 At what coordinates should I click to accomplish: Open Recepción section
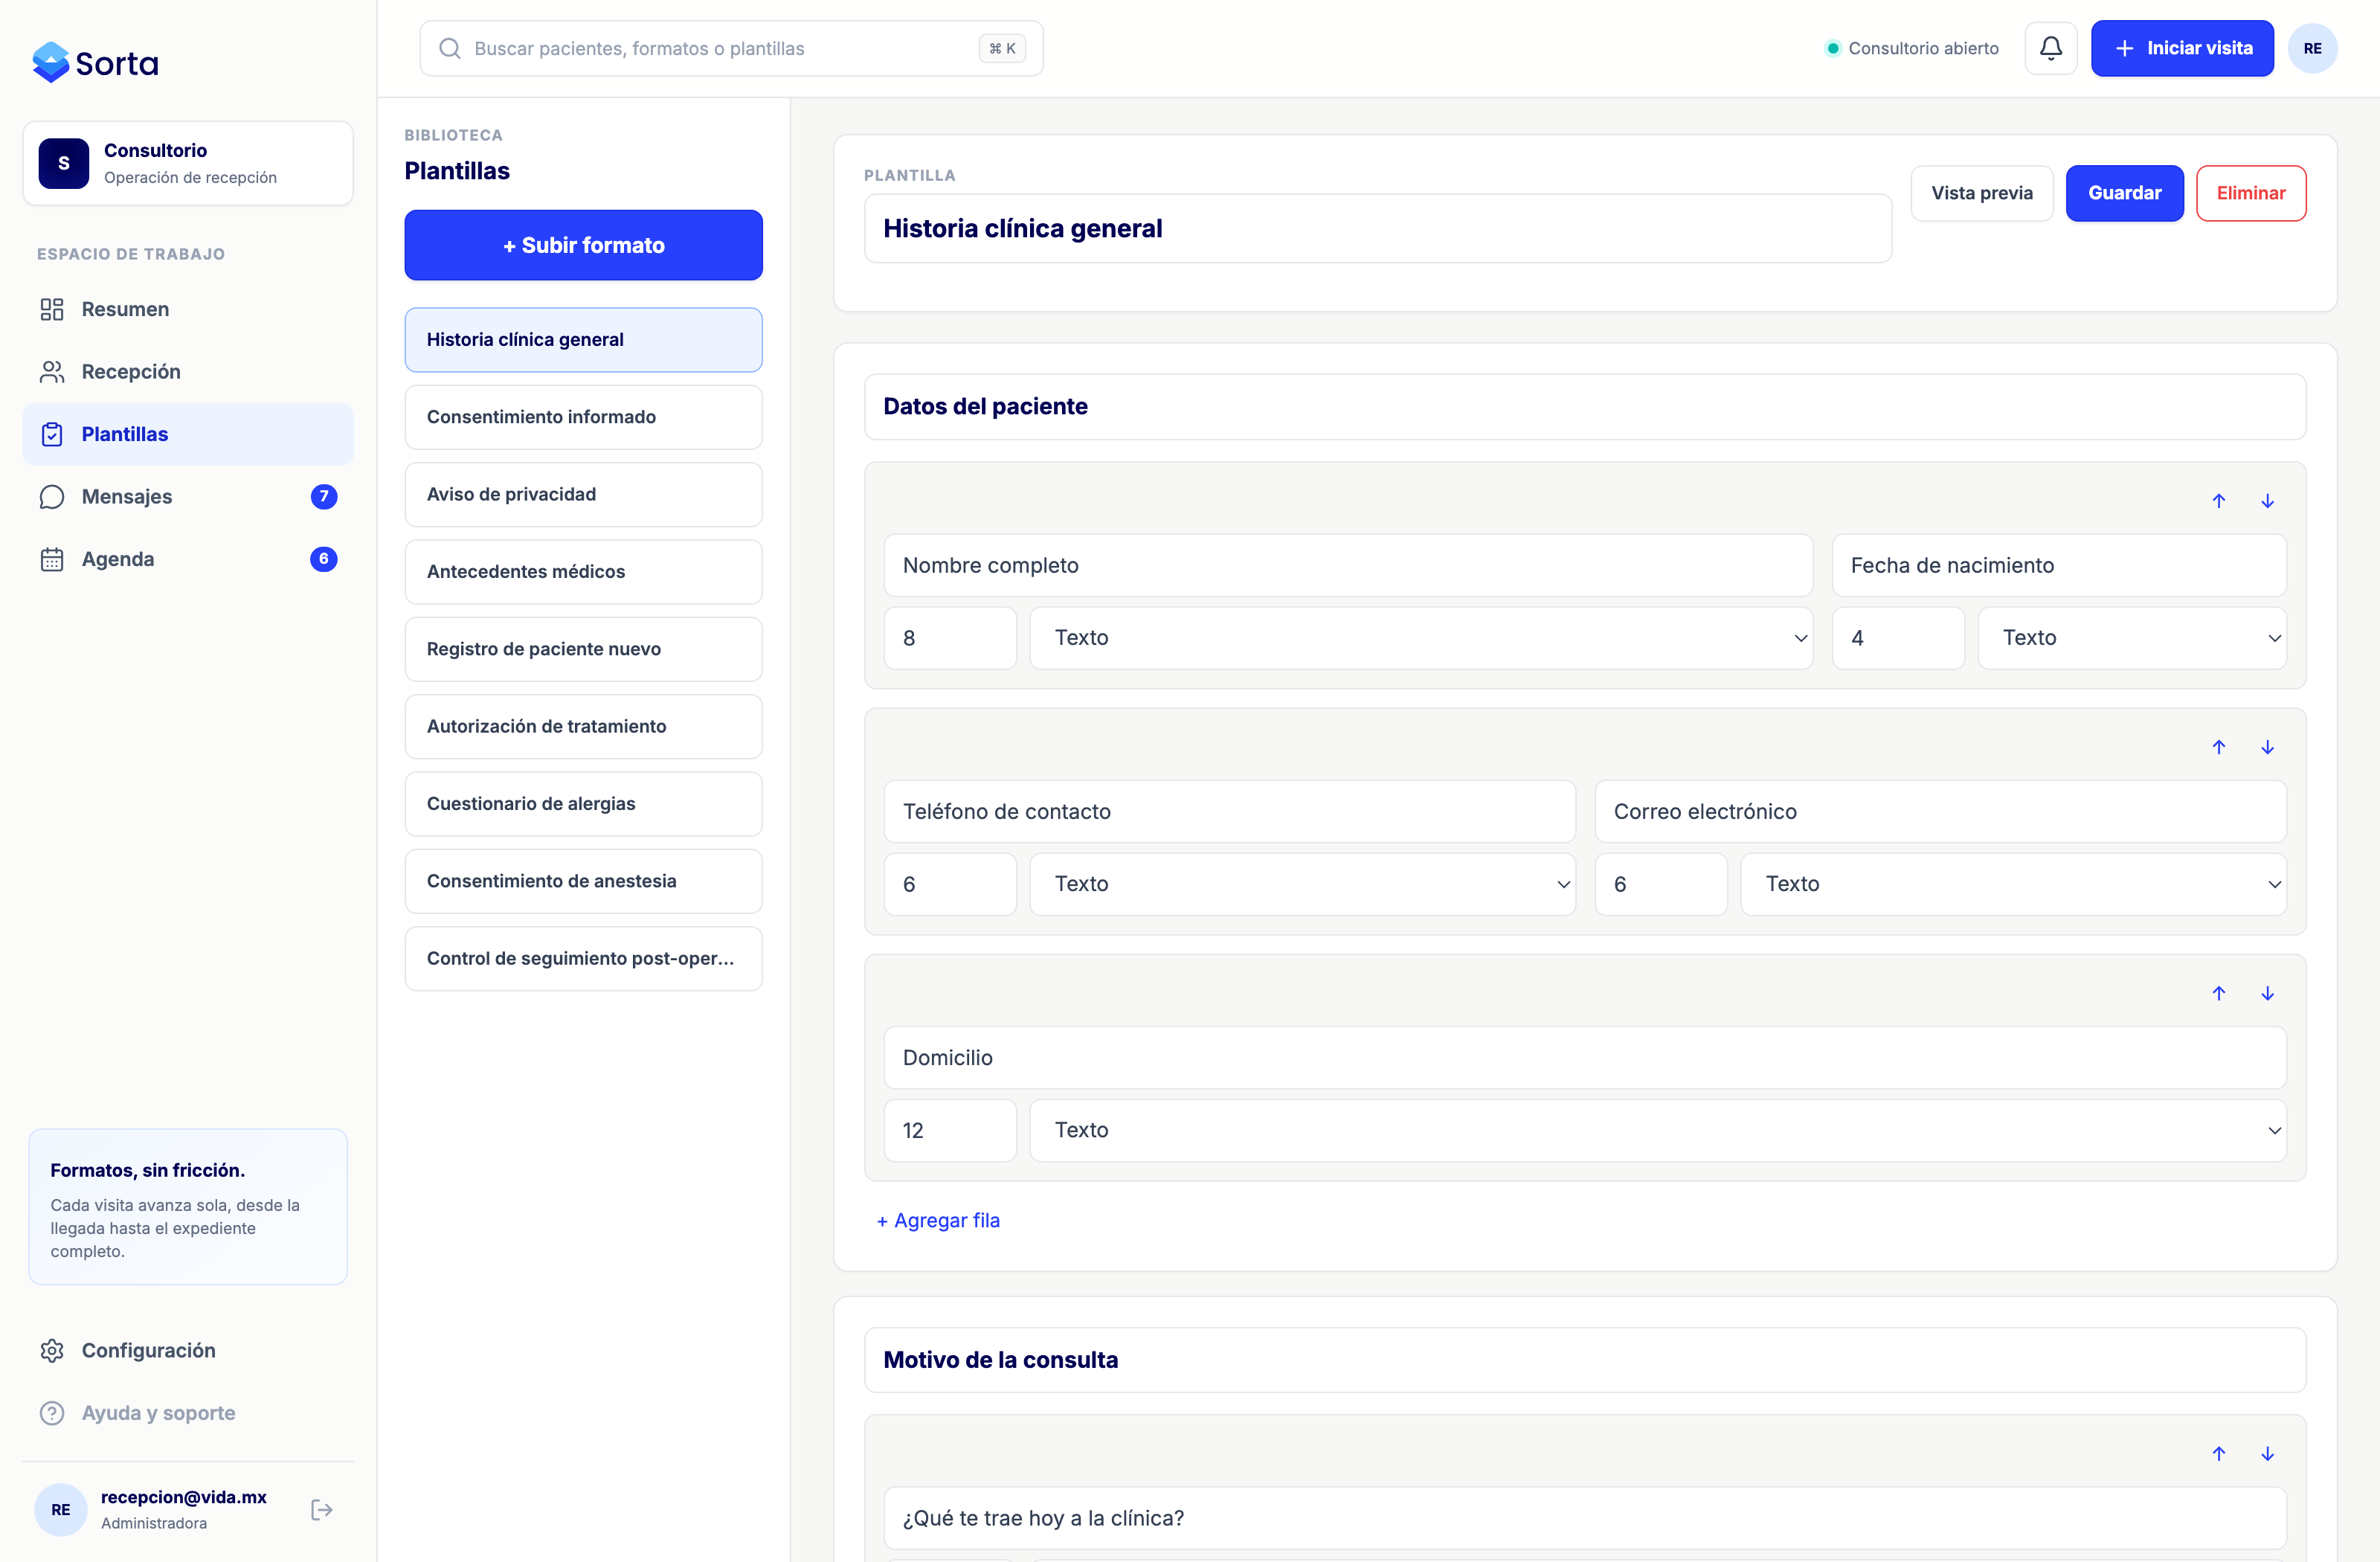click(x=188, y=372)
